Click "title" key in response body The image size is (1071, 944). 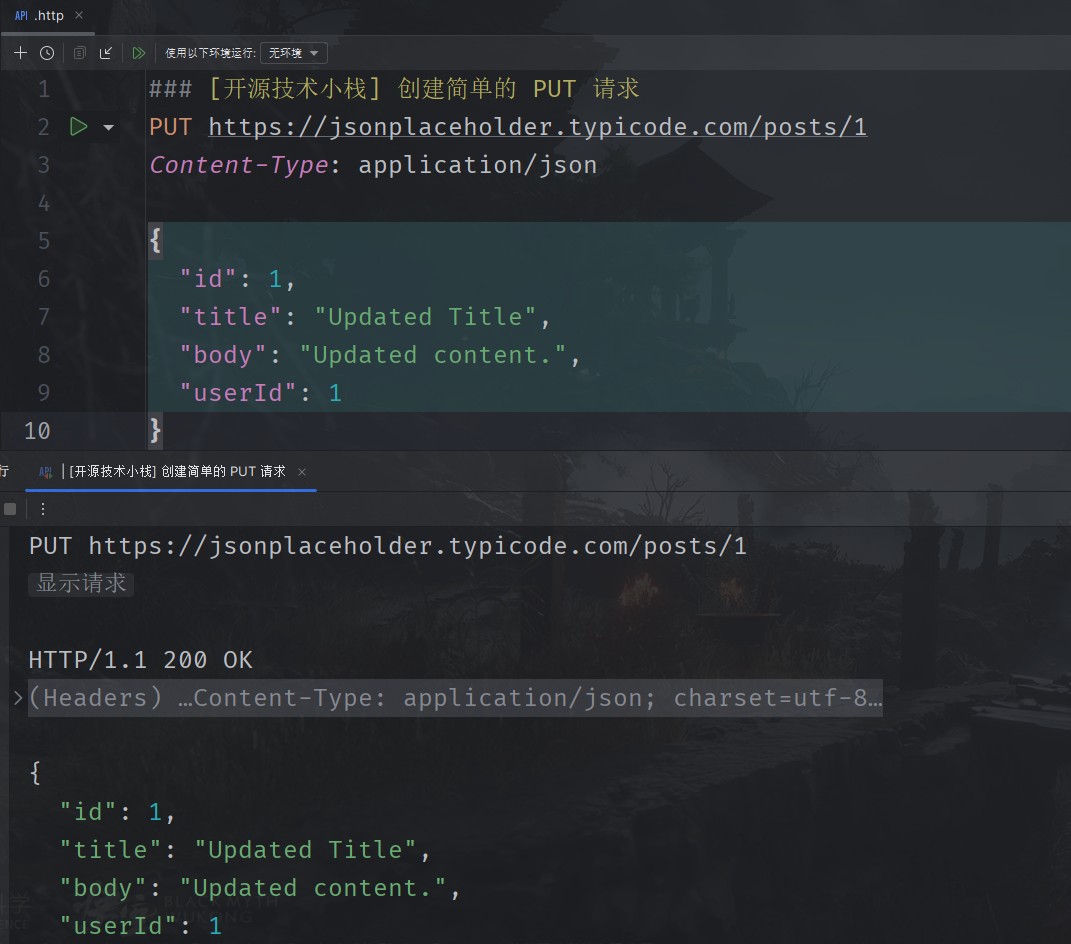110,850
